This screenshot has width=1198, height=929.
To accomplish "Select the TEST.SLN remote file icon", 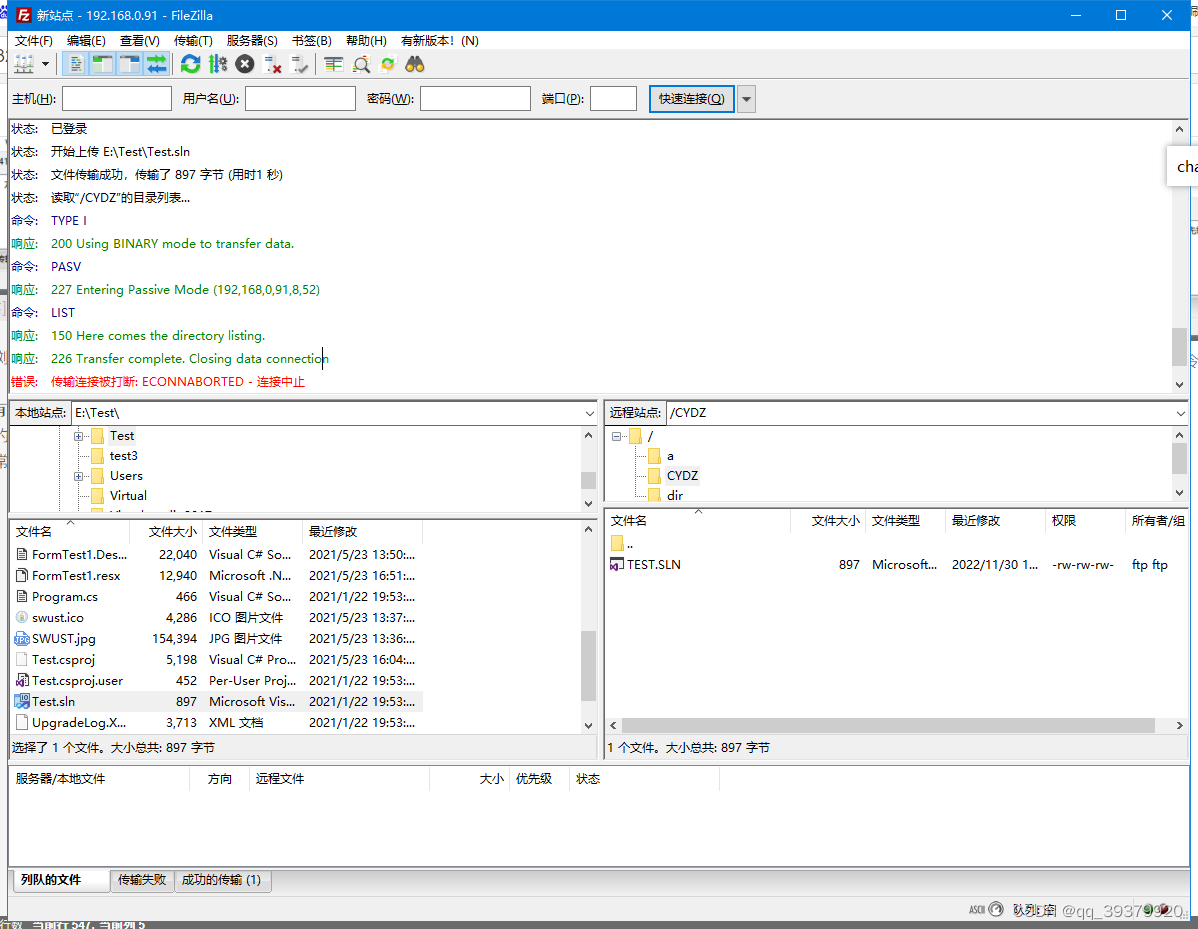I will pyautogui.click(x=617, y=565).
